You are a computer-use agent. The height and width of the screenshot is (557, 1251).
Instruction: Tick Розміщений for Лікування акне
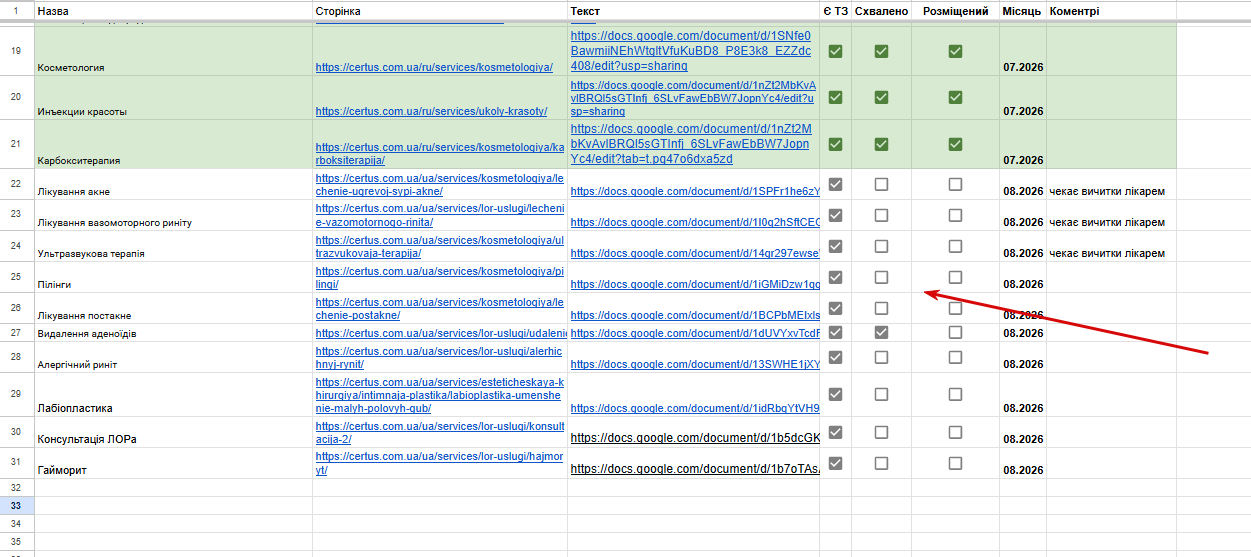(955, 184)
